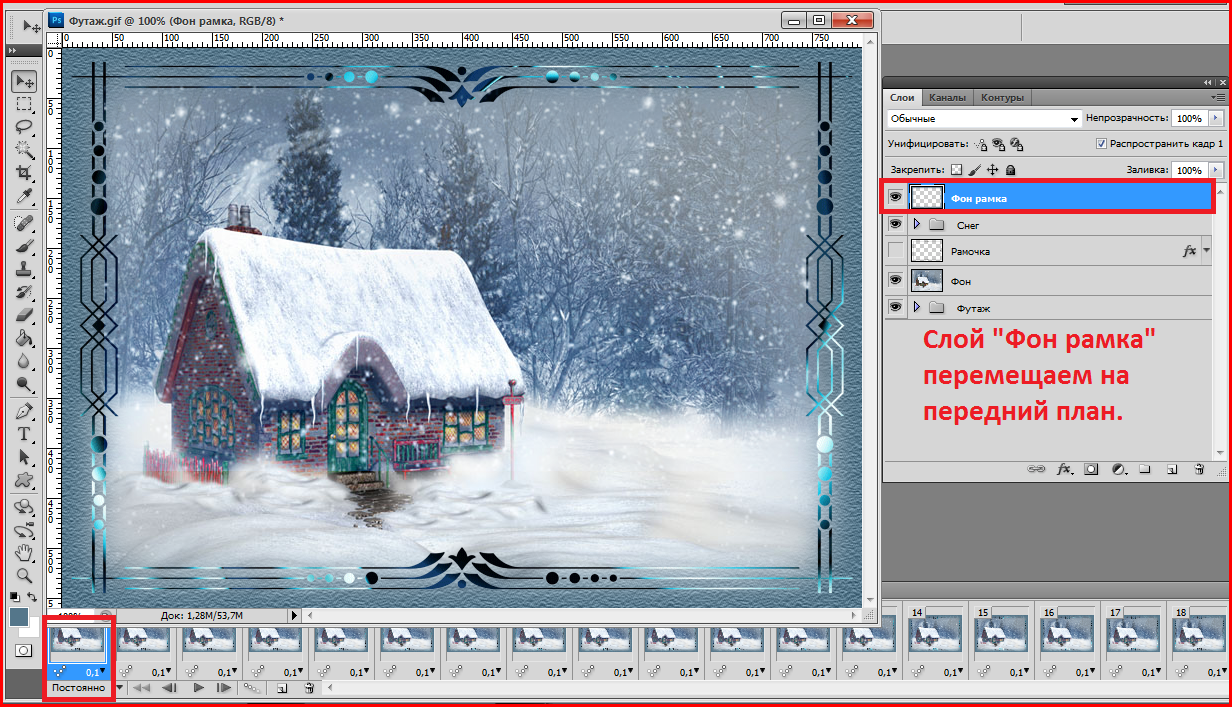Screen dimensions: 1232x707
Task: Open the blend mode dropdown Обычные
Action: click(x=985, y=118)
